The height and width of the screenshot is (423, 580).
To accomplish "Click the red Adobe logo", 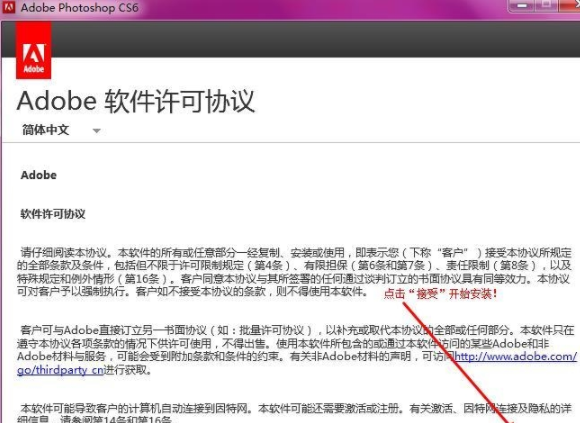I will [x=33, y=50].
